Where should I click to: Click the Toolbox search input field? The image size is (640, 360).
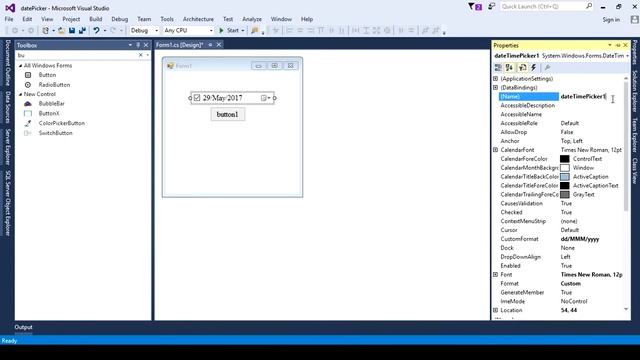tap(77, 55)
